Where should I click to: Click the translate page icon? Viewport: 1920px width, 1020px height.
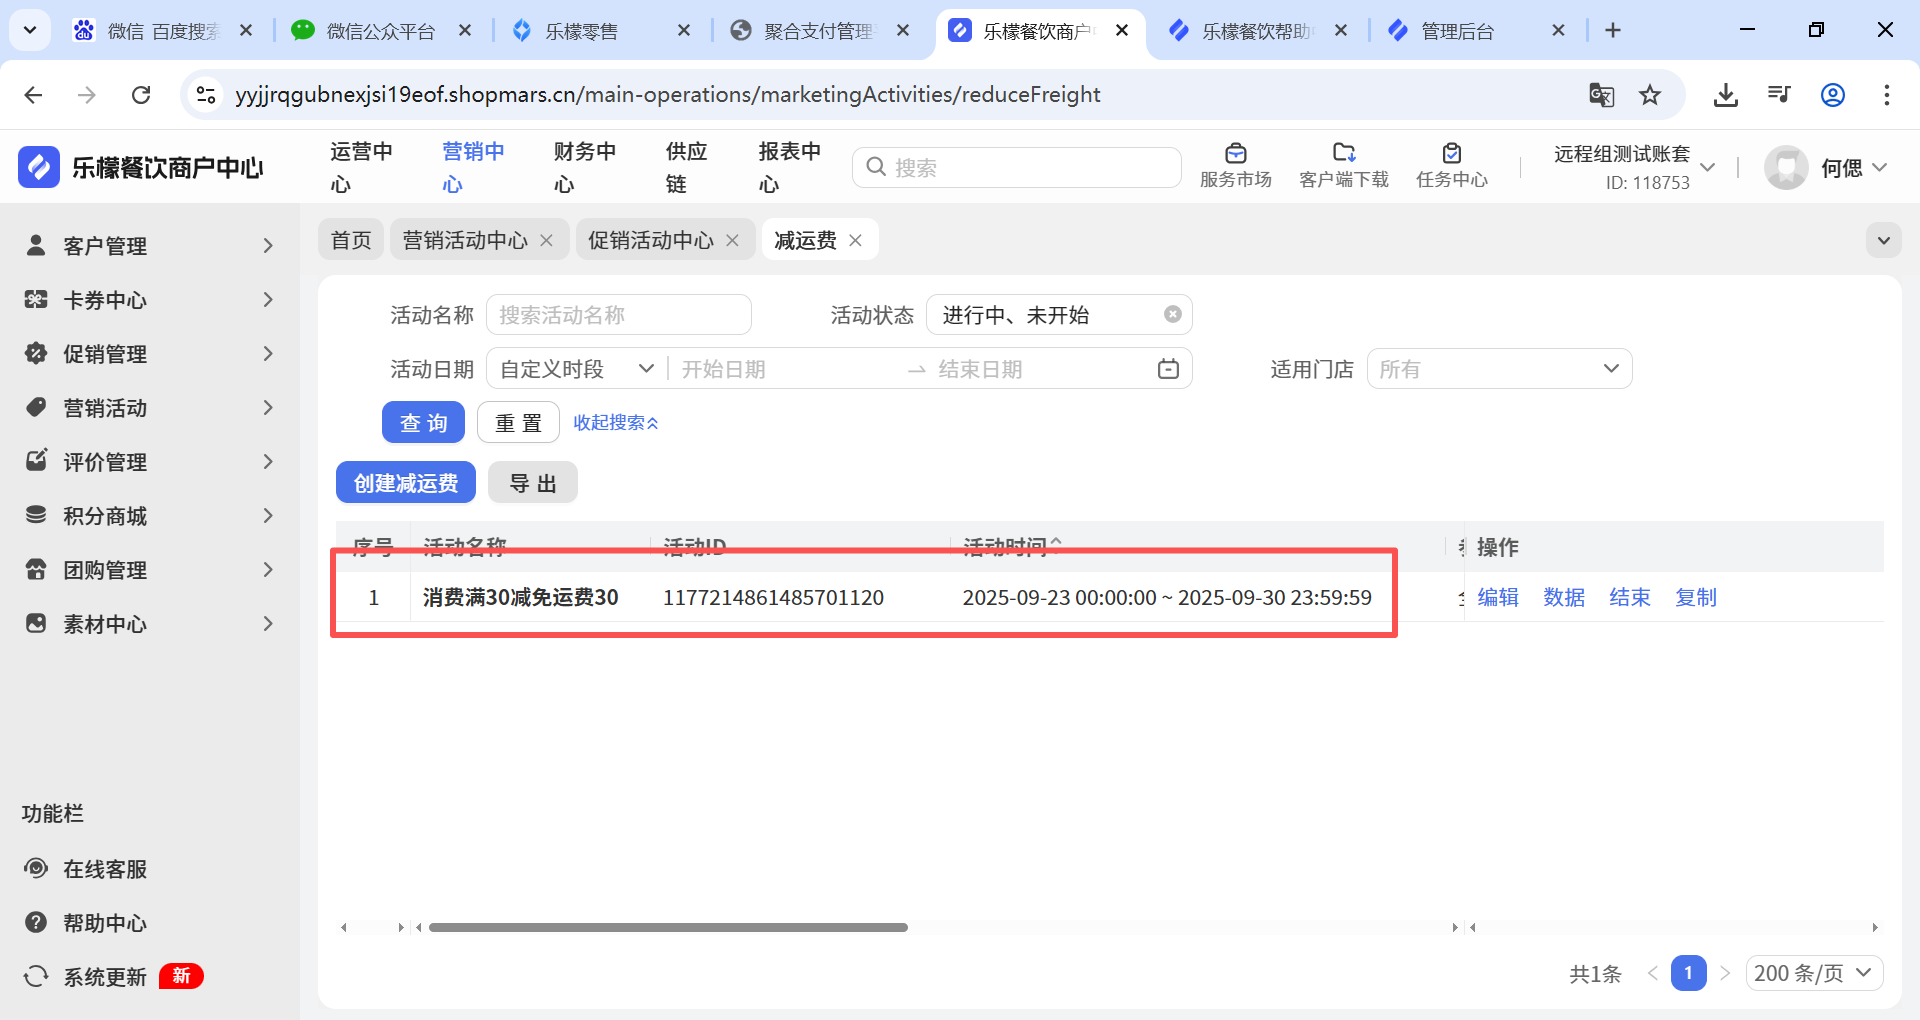coord(1602,95)
